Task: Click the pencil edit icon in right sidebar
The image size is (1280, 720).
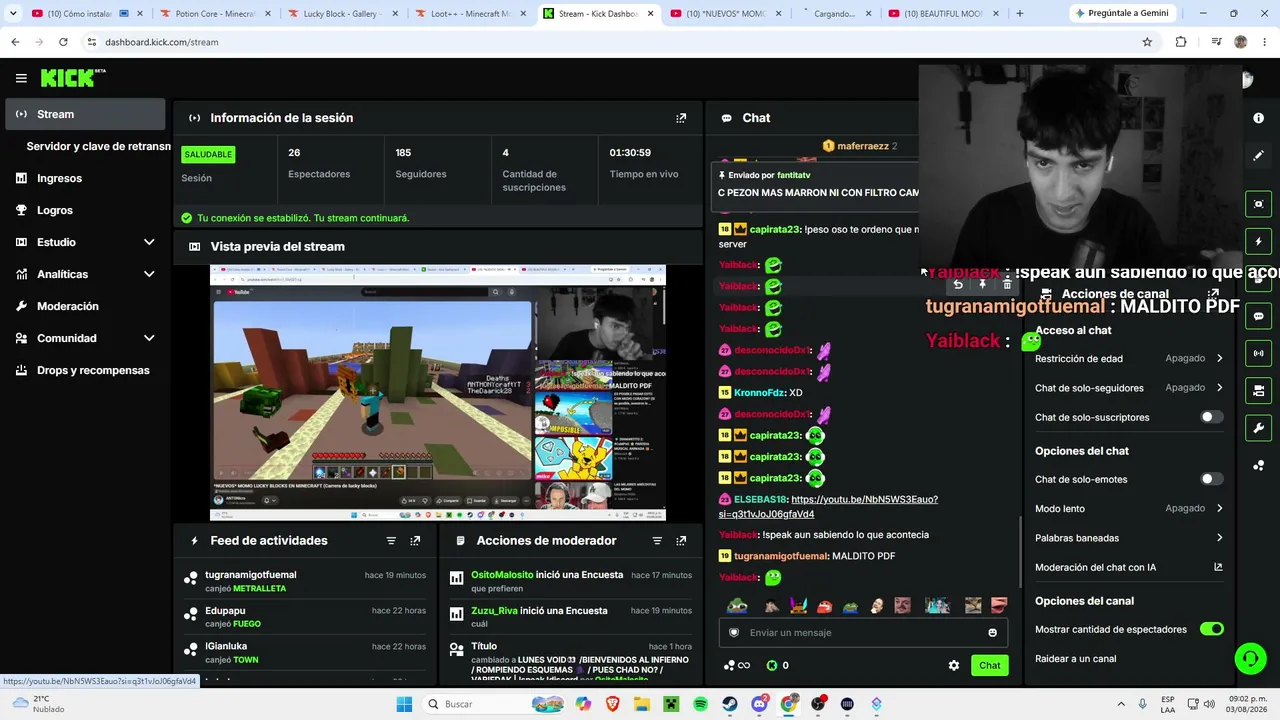Action: pyautogui.click(x=1258, y=155)
